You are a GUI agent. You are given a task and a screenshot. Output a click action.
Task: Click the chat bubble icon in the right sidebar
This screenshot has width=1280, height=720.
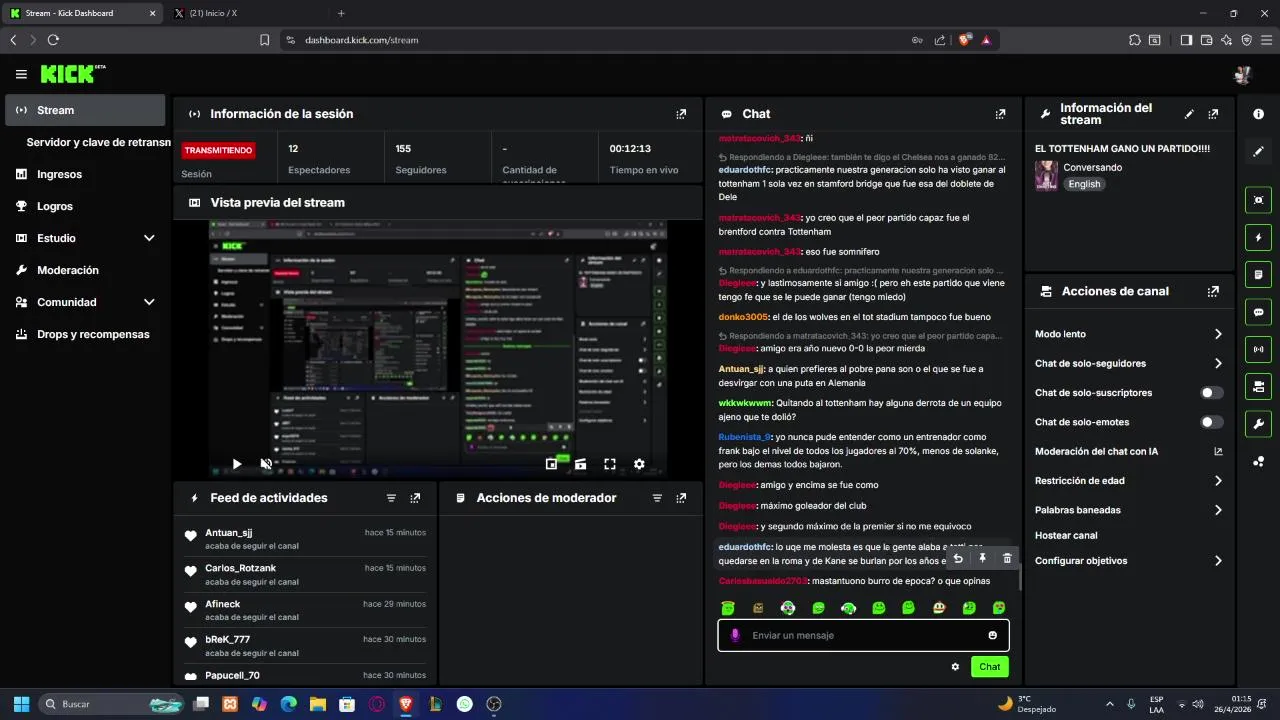1258,312
